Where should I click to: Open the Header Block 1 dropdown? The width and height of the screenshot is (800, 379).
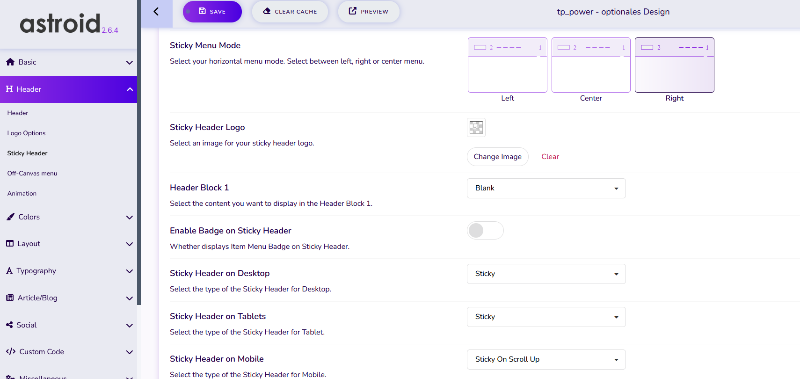coord(546,188)
